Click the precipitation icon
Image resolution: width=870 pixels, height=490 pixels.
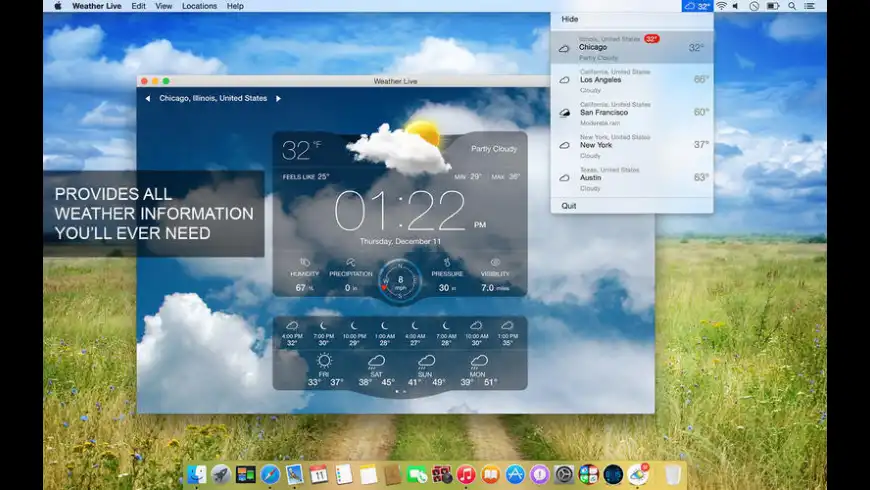coord(351,262)
